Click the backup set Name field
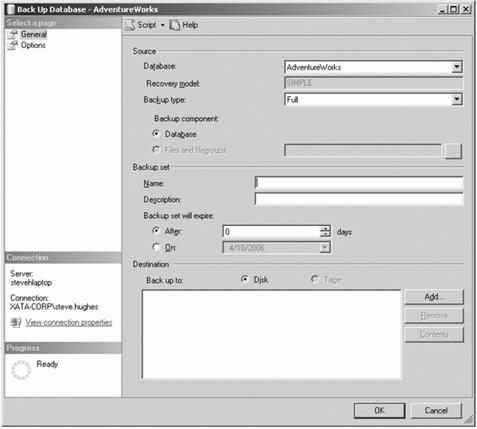Viewport: 477px width, 429px height. click(x=359, y=183)
